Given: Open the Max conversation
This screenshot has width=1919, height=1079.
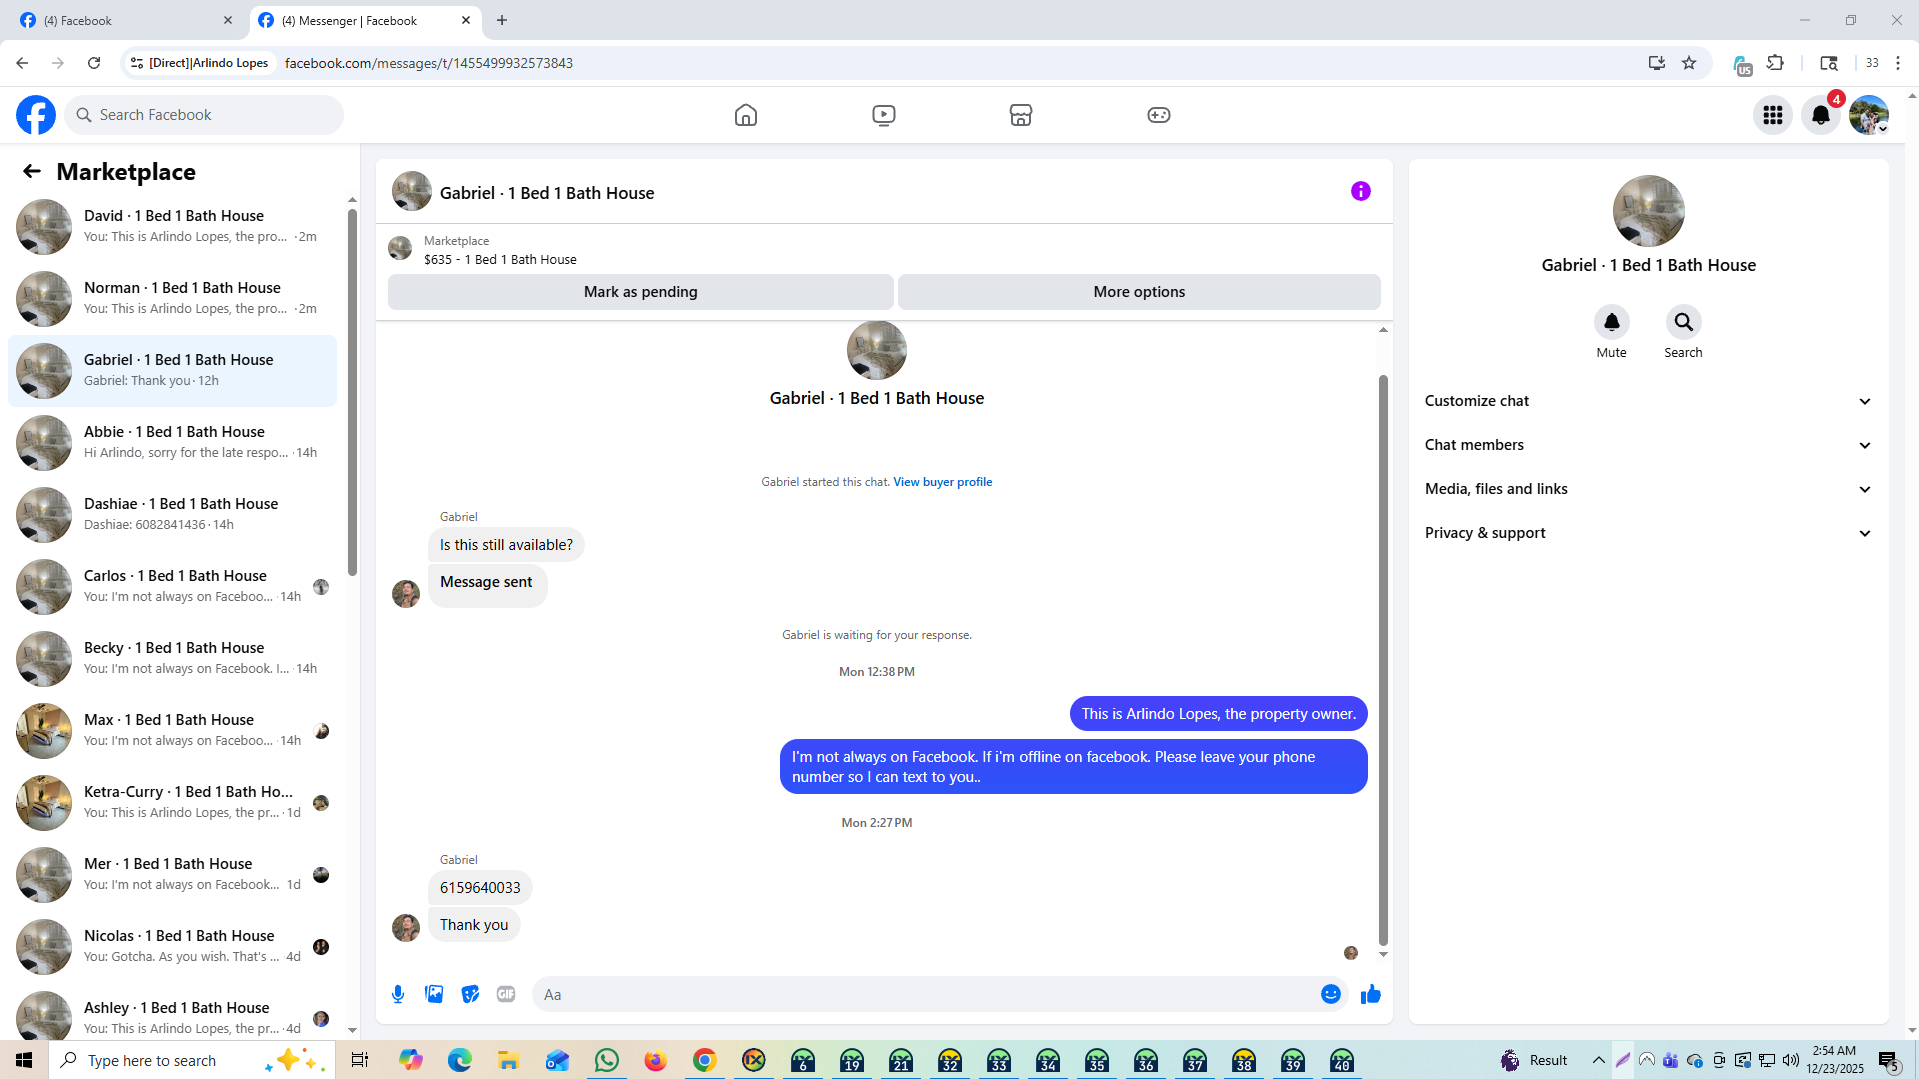Looking at the screenshot, I should coord(172,730).
